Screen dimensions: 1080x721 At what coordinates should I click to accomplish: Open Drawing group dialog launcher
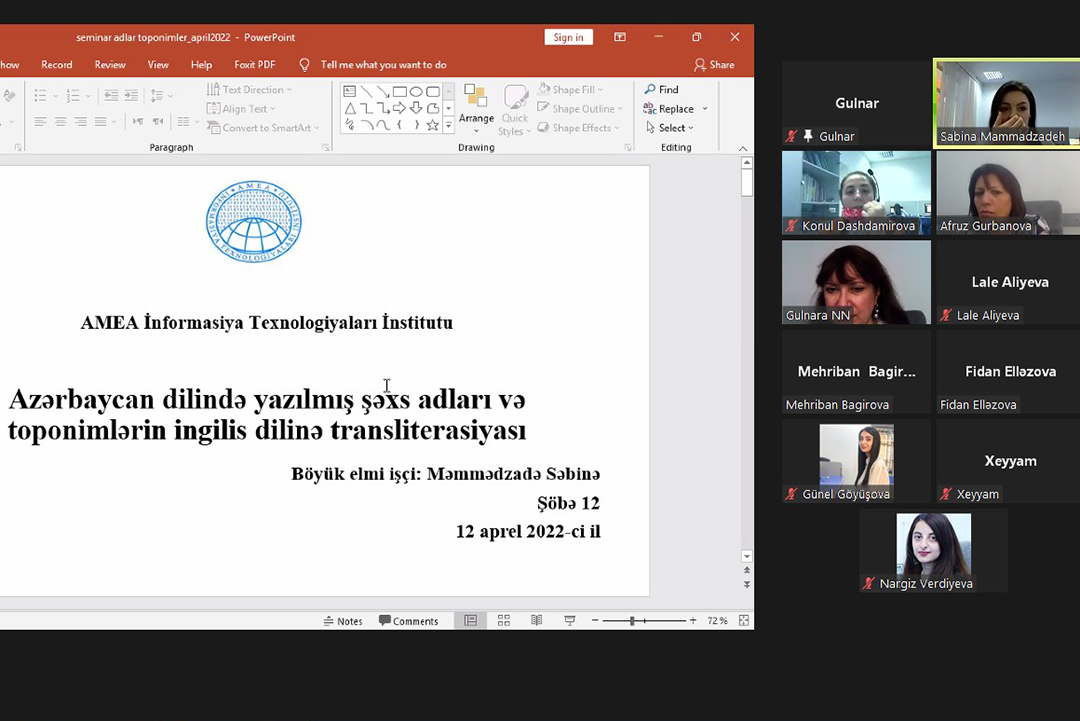627,147
